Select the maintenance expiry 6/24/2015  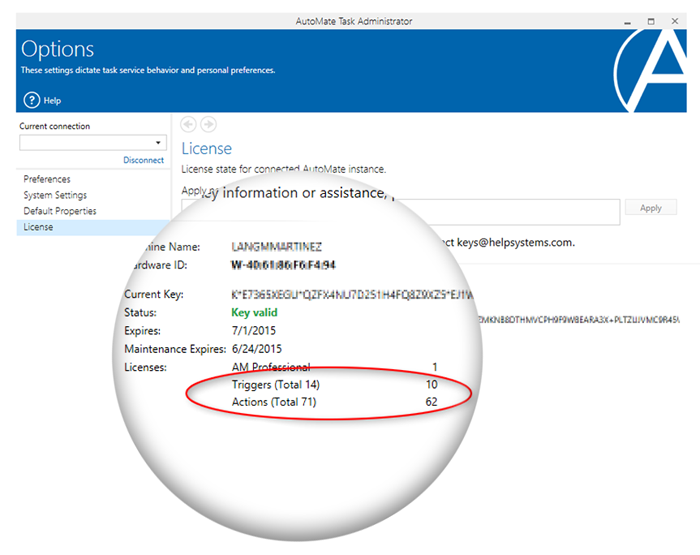tap(257, 349)
